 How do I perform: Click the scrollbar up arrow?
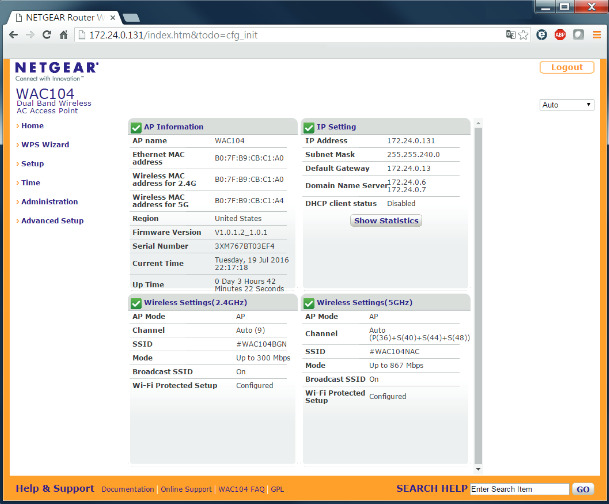click(478, 123)
